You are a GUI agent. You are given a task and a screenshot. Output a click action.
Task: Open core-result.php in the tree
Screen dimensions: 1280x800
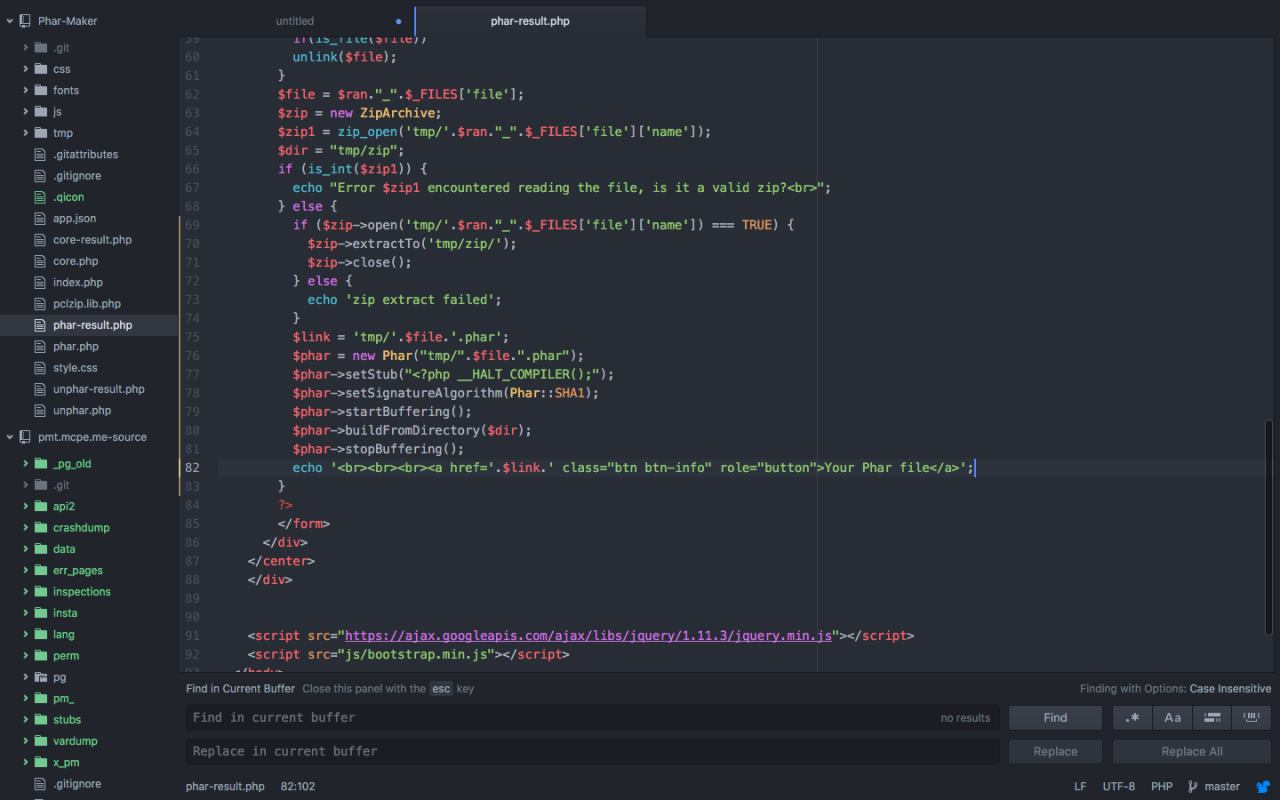(92, 240)
